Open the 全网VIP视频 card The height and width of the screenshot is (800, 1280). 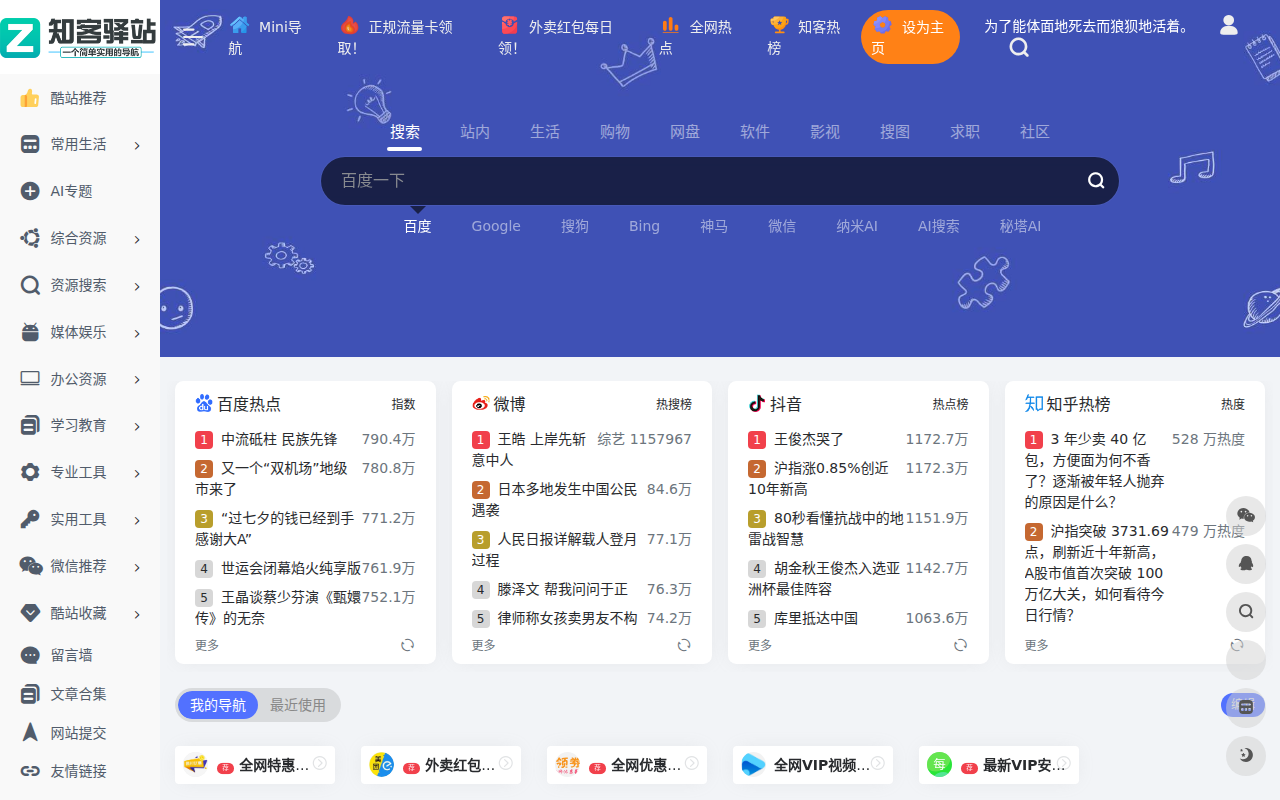(x=813, y=765)
